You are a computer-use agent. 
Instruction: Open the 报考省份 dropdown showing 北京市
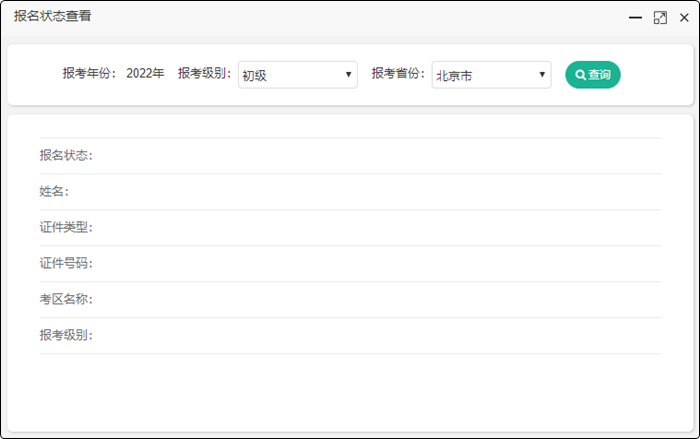coord(491,75)
